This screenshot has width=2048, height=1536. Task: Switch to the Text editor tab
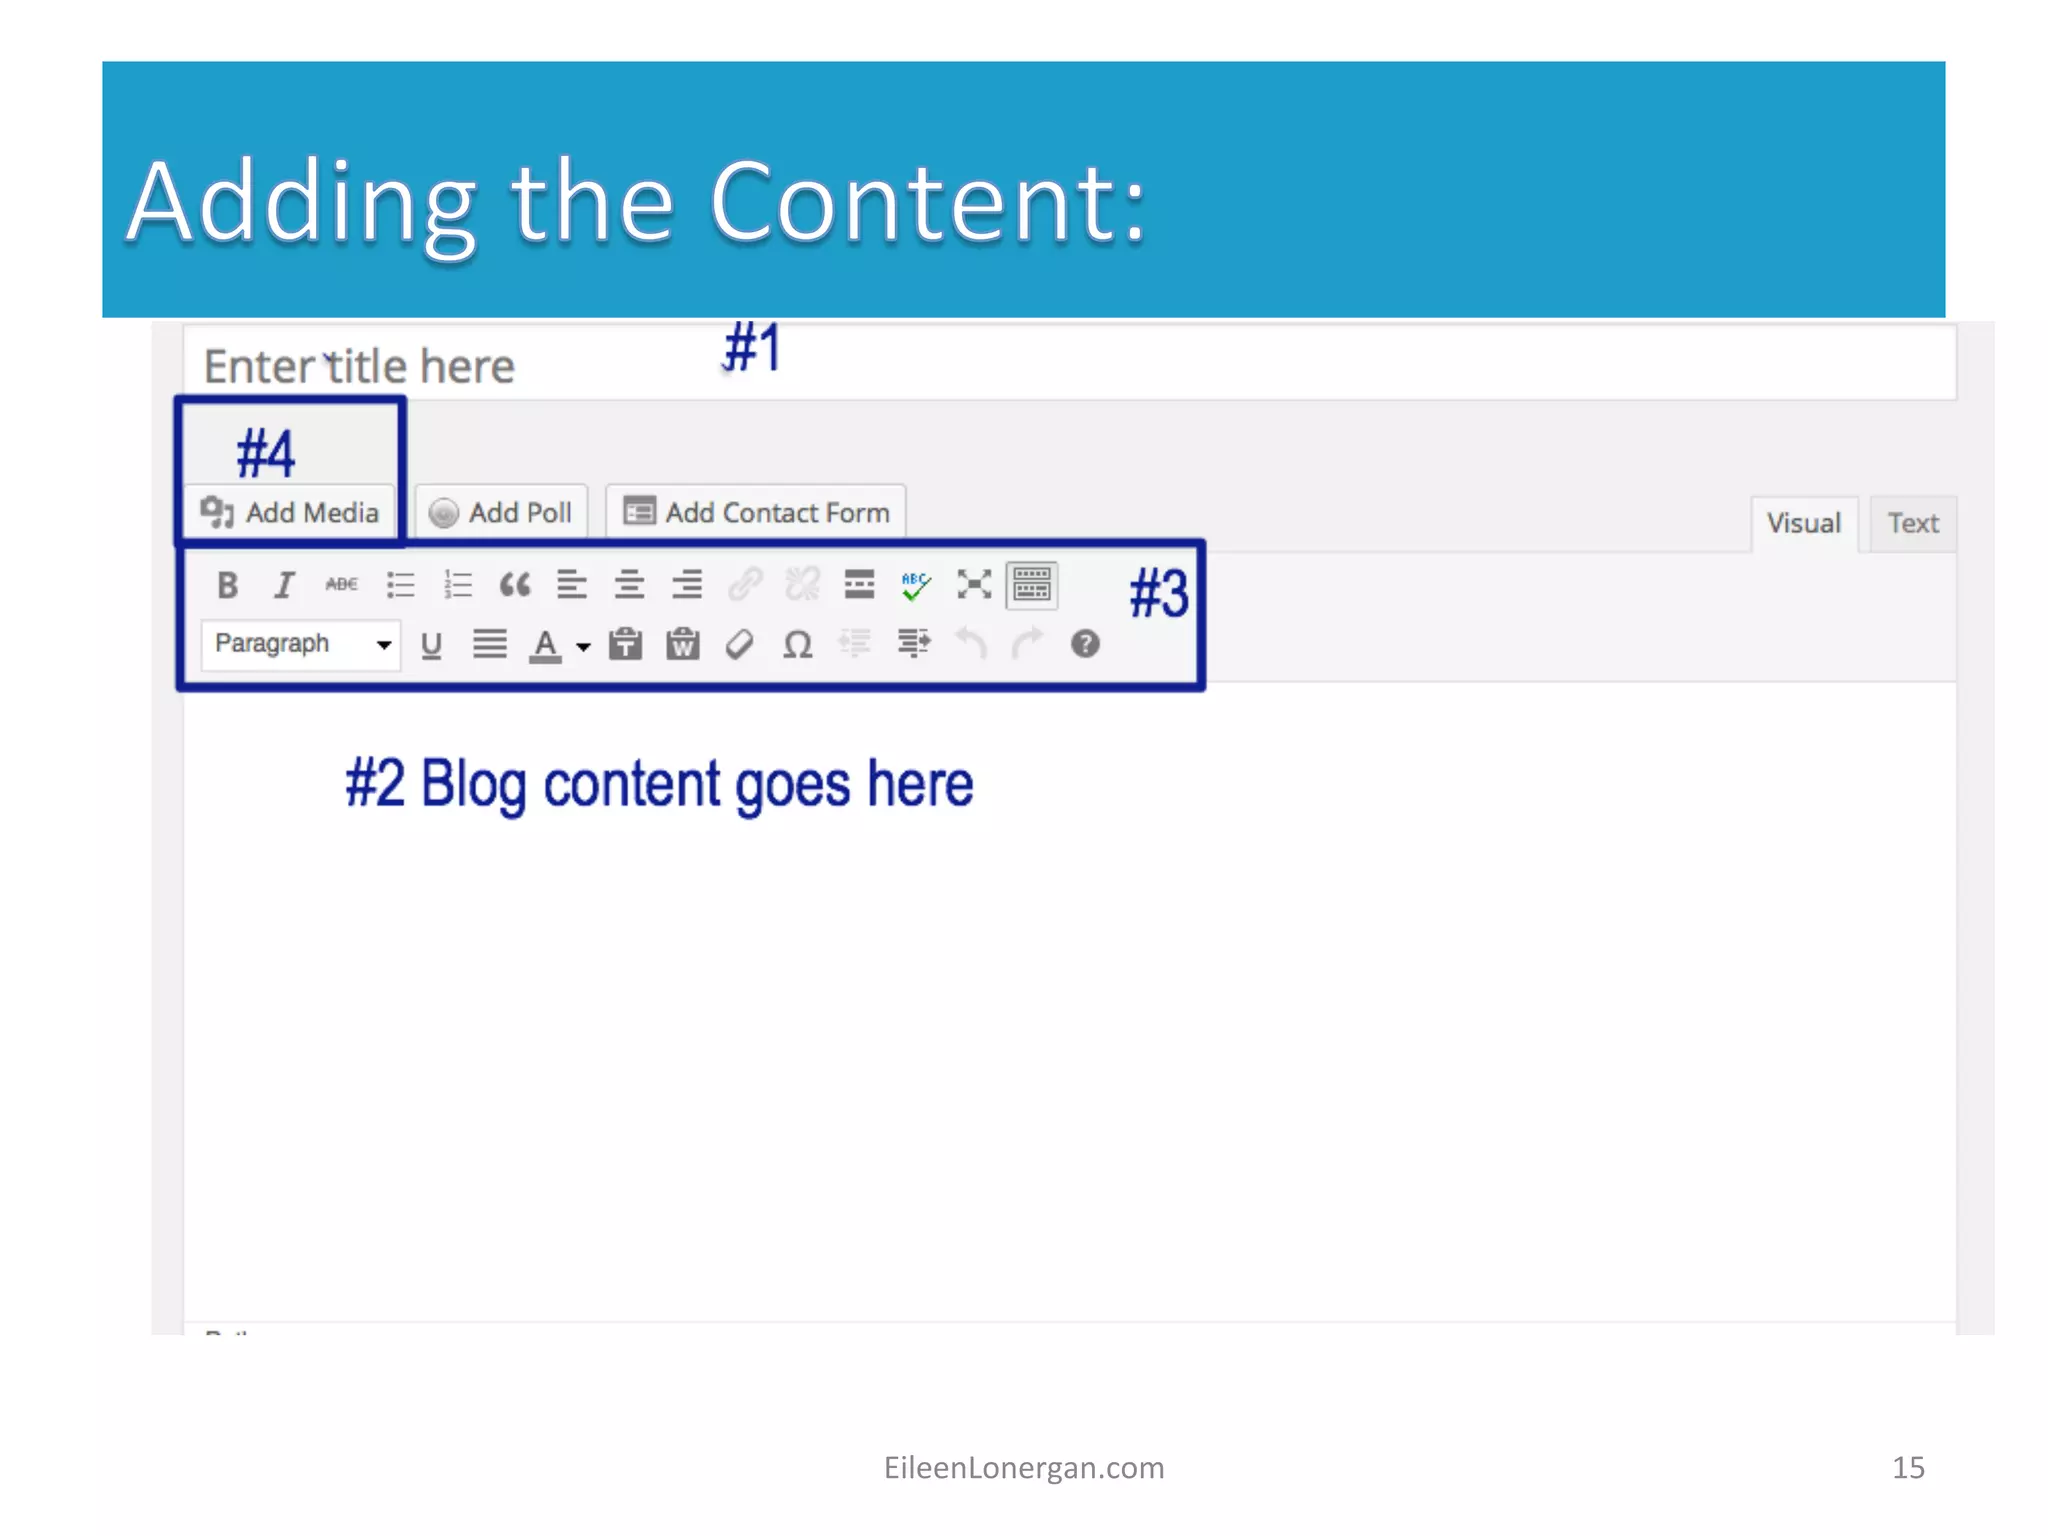[x=1912, y=523]
